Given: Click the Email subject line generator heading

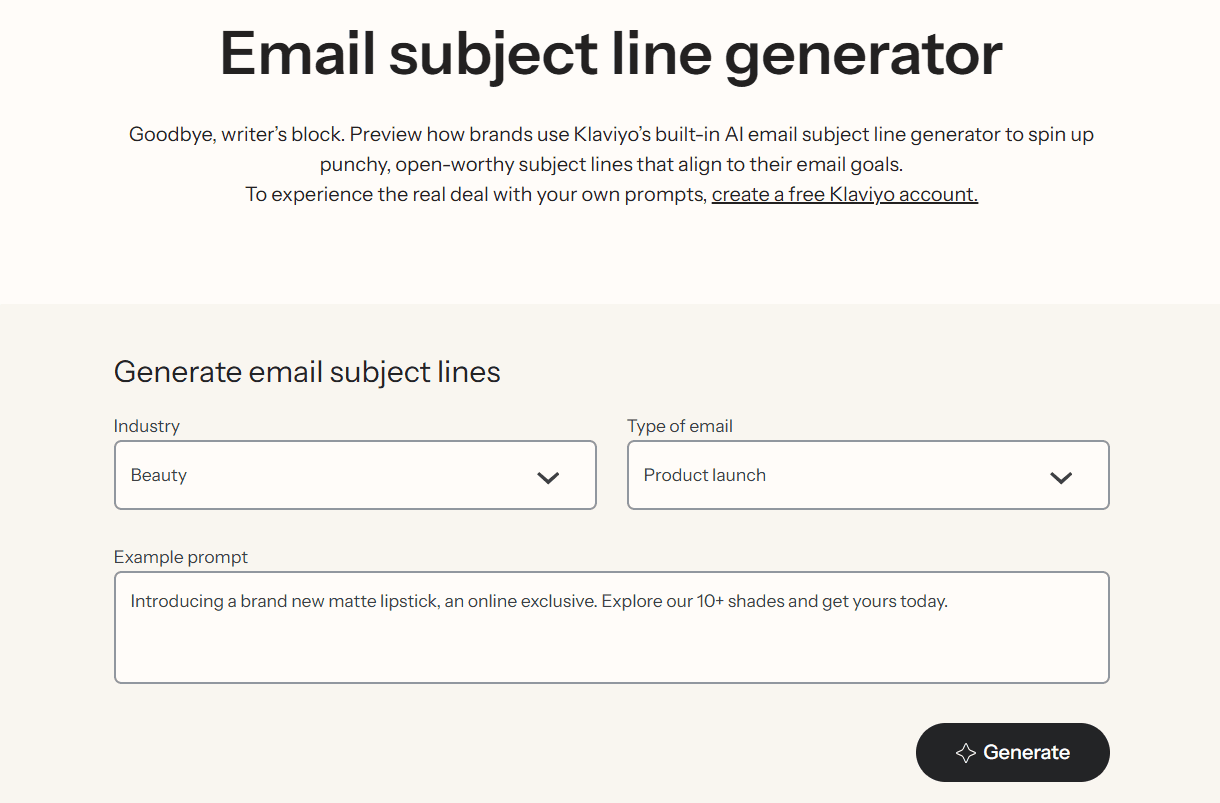Looking at the screenshot, I should click(610, 54).
